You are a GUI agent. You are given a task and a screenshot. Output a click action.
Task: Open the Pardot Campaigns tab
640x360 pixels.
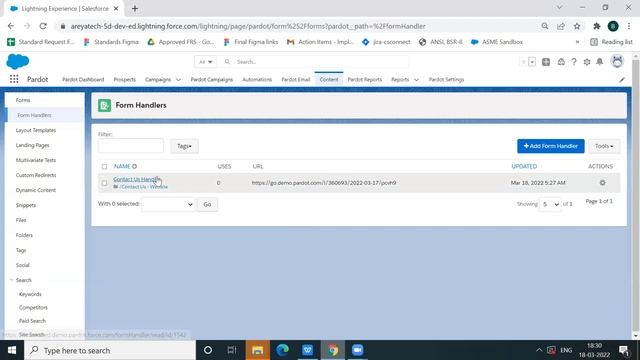[212, 80]
